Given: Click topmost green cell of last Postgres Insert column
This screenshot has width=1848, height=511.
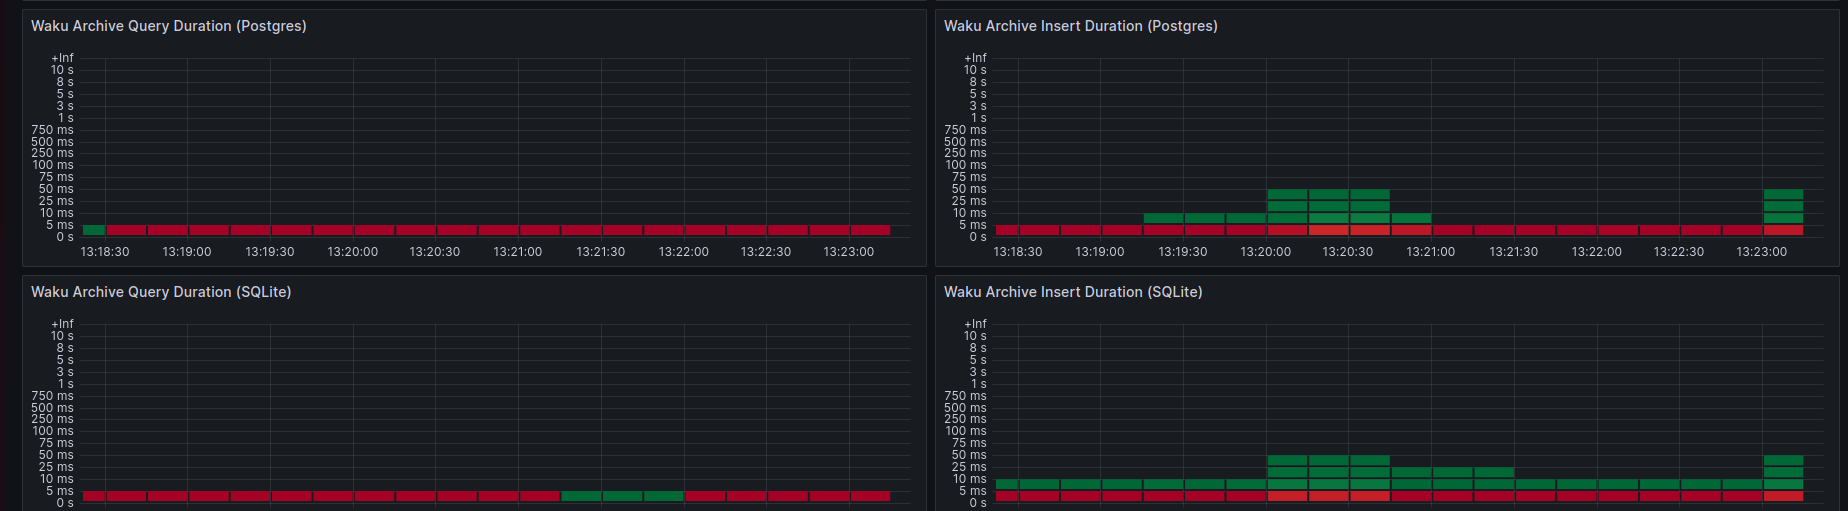Looking at the screenshot, I should click(x=1783, y=195).
